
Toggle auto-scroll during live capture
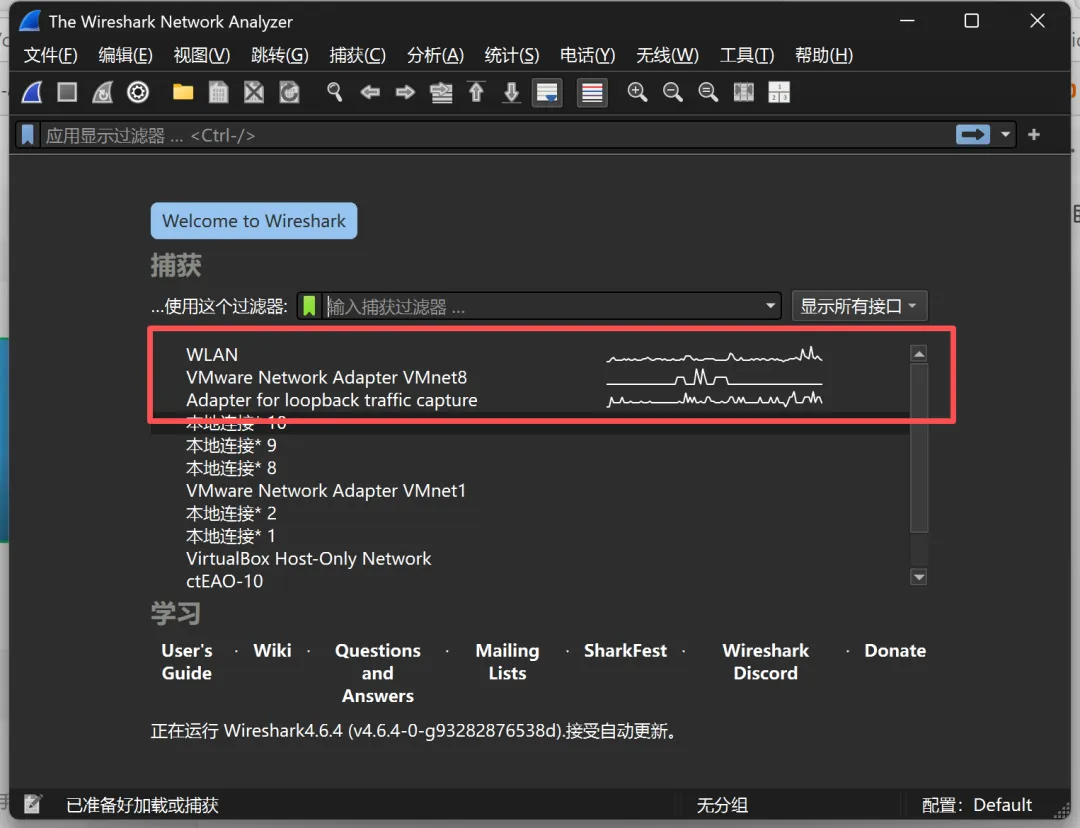[548, 92]
